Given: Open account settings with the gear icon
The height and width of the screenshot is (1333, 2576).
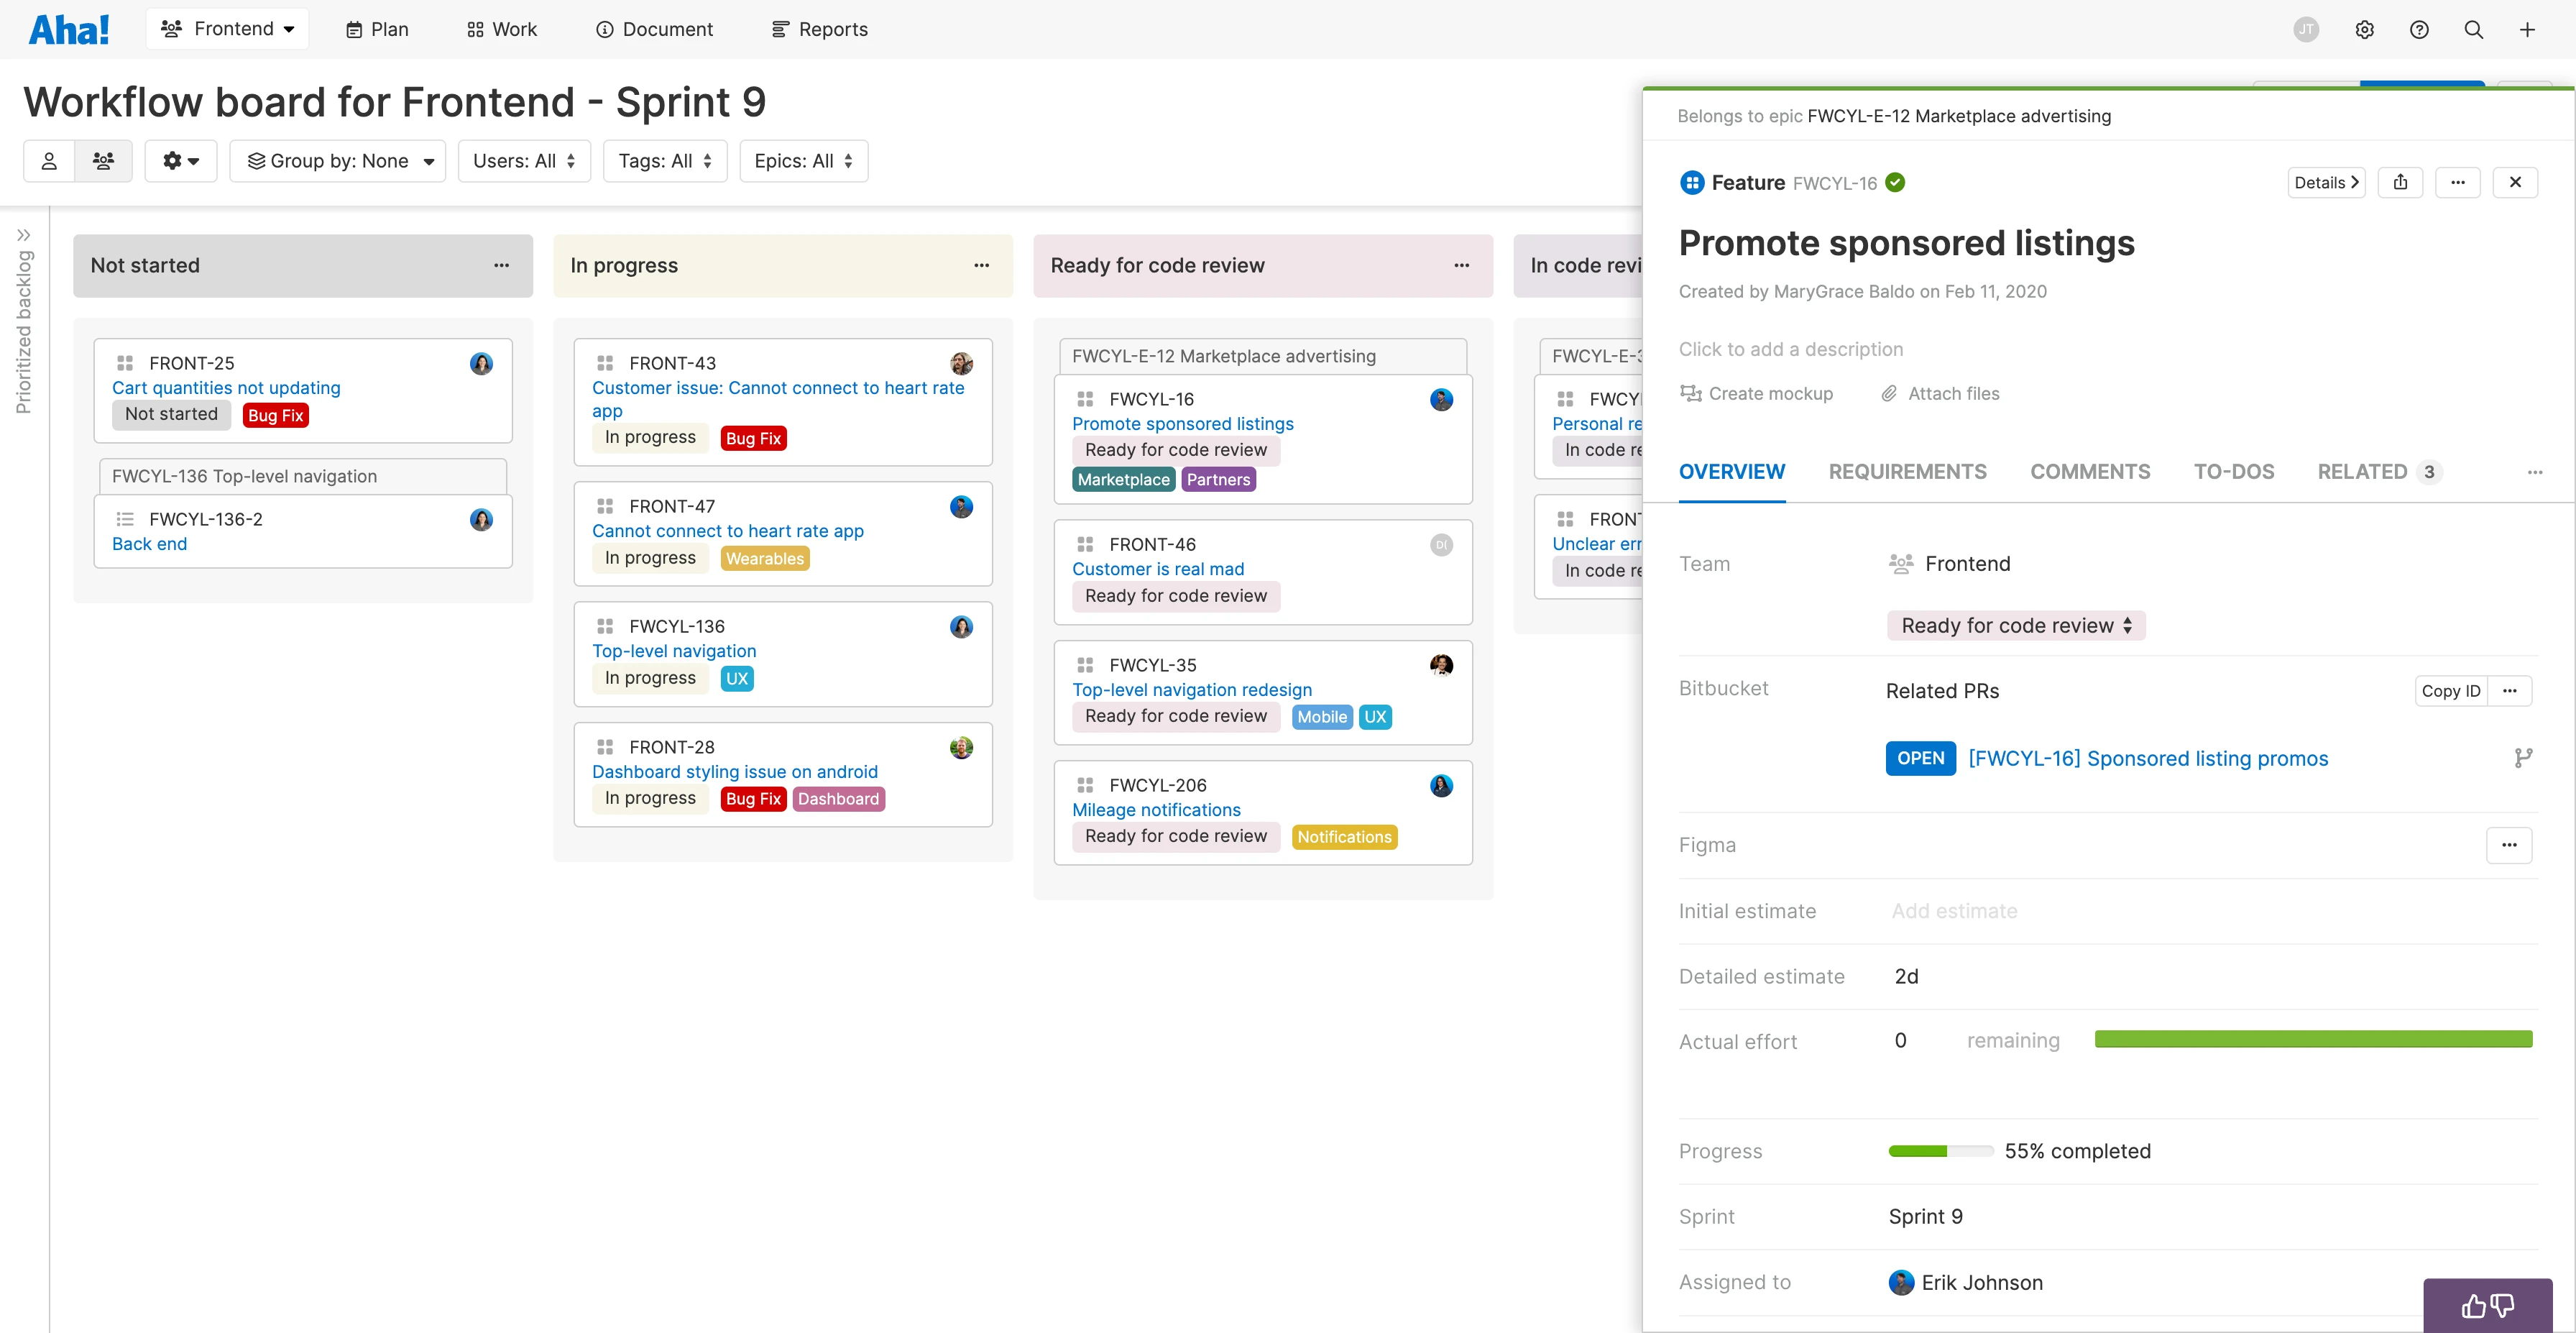Looking at the screenshot, I should 2365,29.
